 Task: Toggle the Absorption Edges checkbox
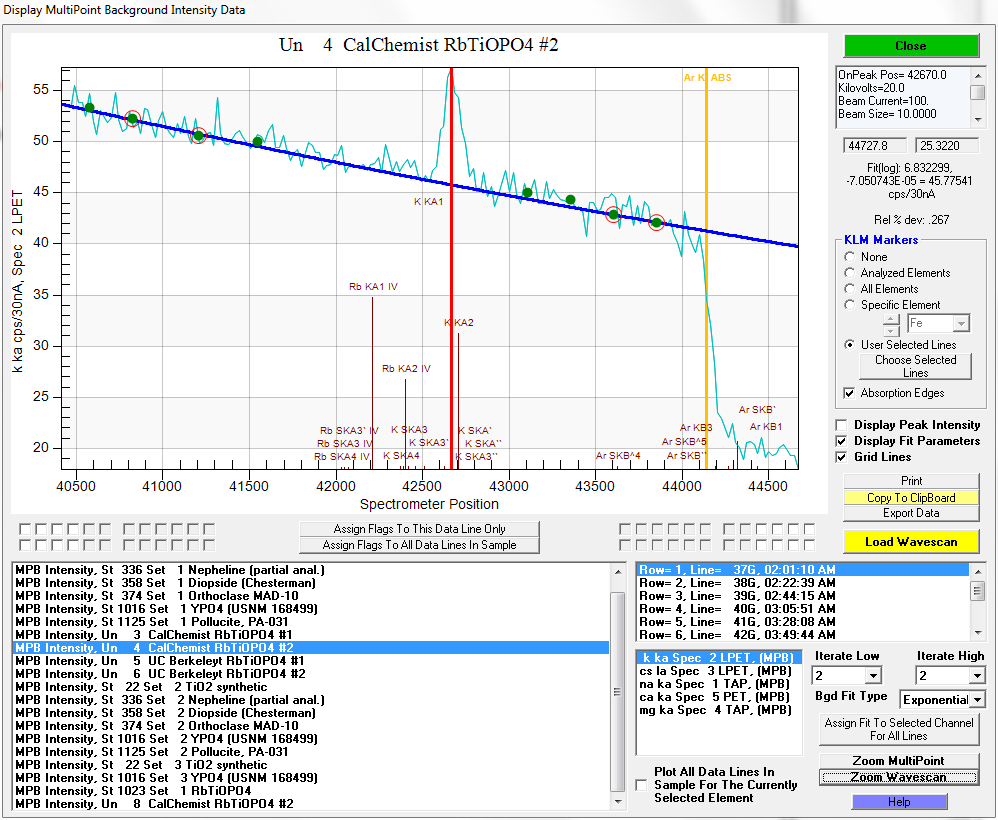(x=850, y=393)
